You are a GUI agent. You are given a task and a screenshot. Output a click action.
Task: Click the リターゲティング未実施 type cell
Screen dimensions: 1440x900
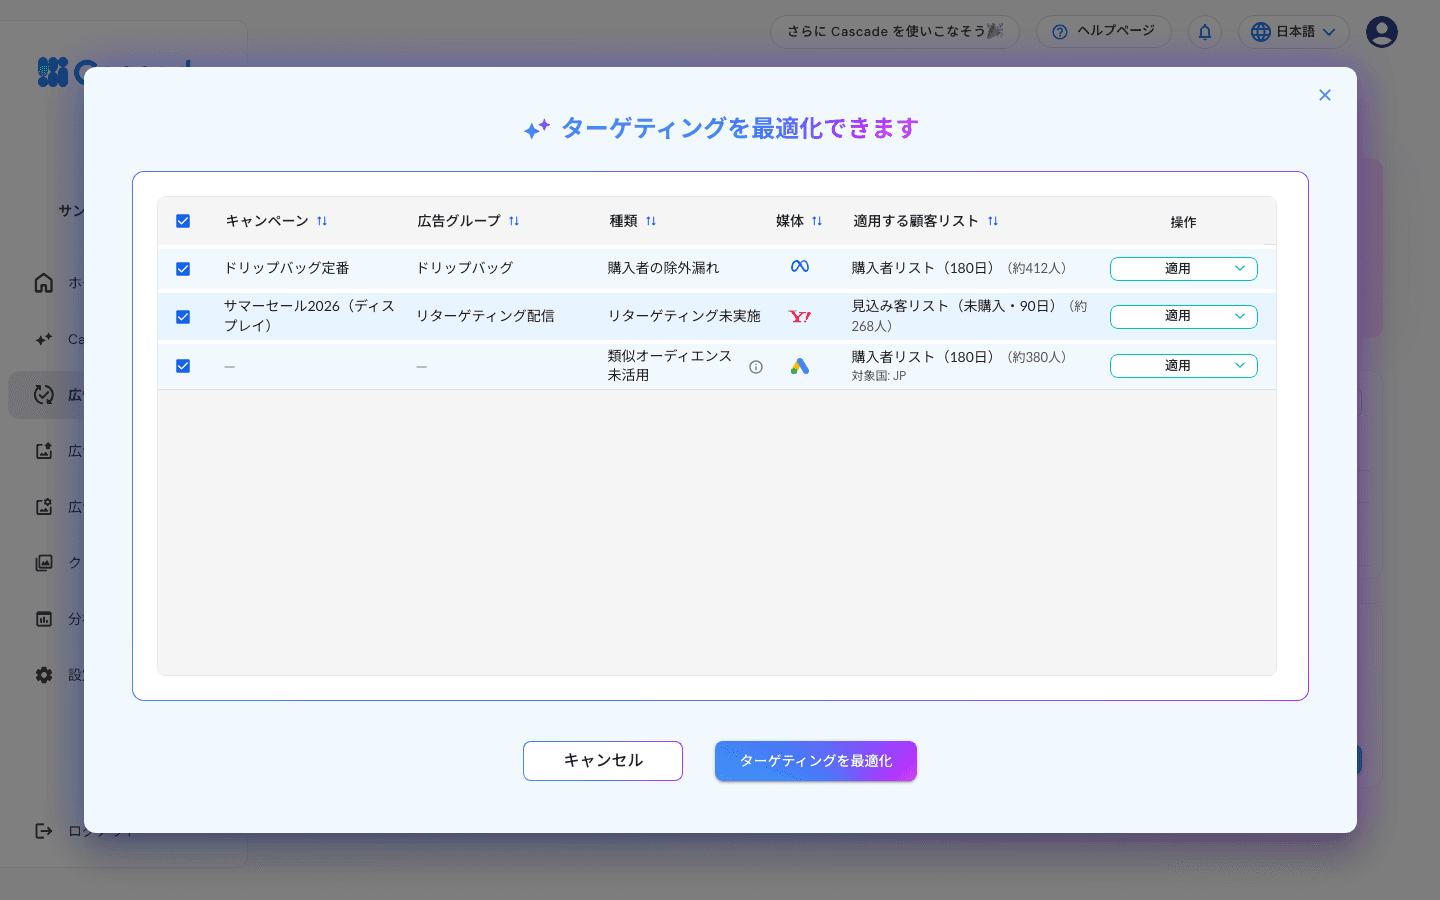684,316
